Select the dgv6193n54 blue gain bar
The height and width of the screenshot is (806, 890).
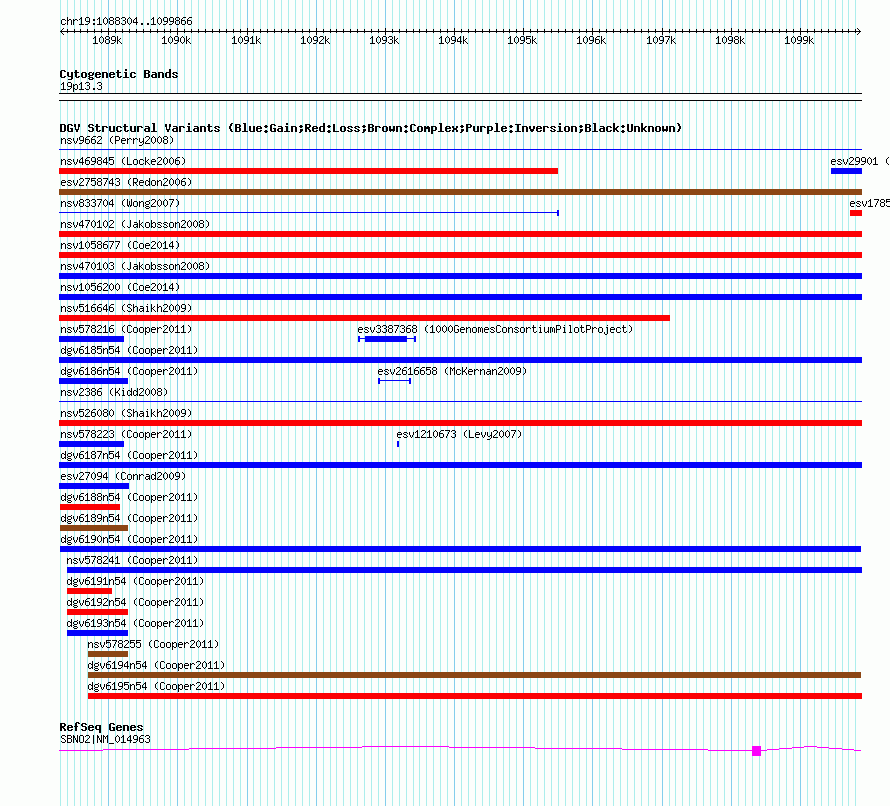(98, 633)
